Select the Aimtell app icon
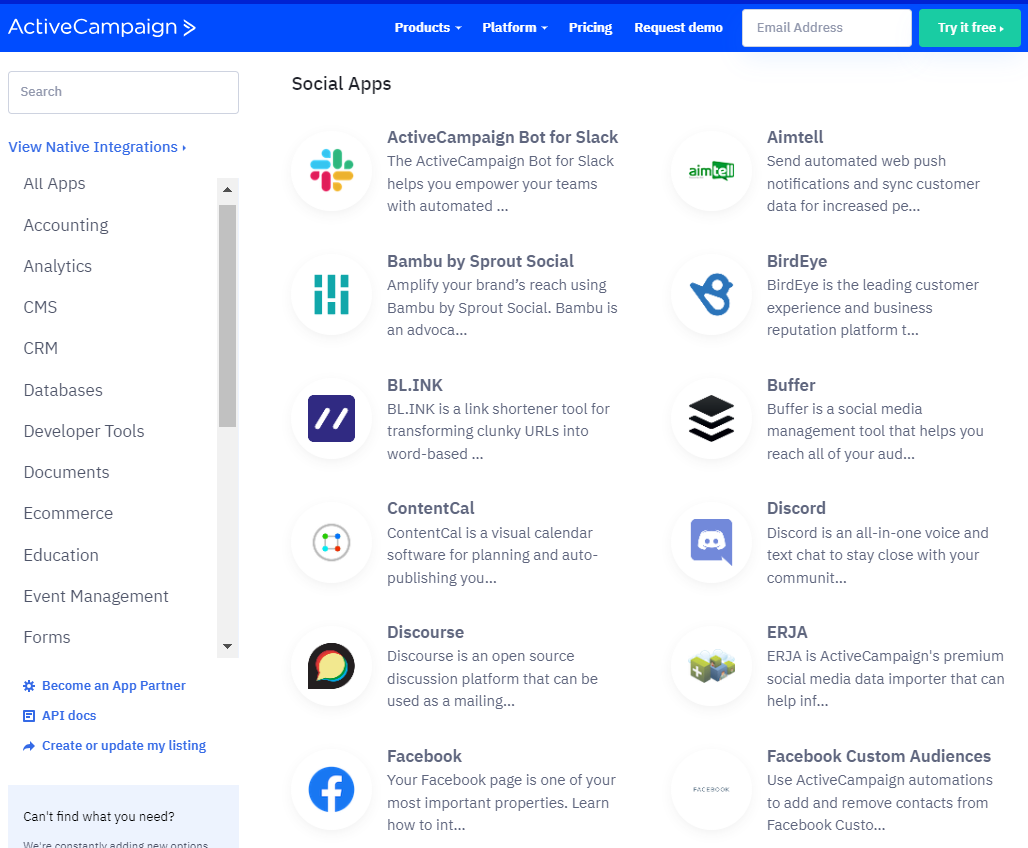Image resolution: width=1028 pixels, height=848 pixels. pos(710,171)
